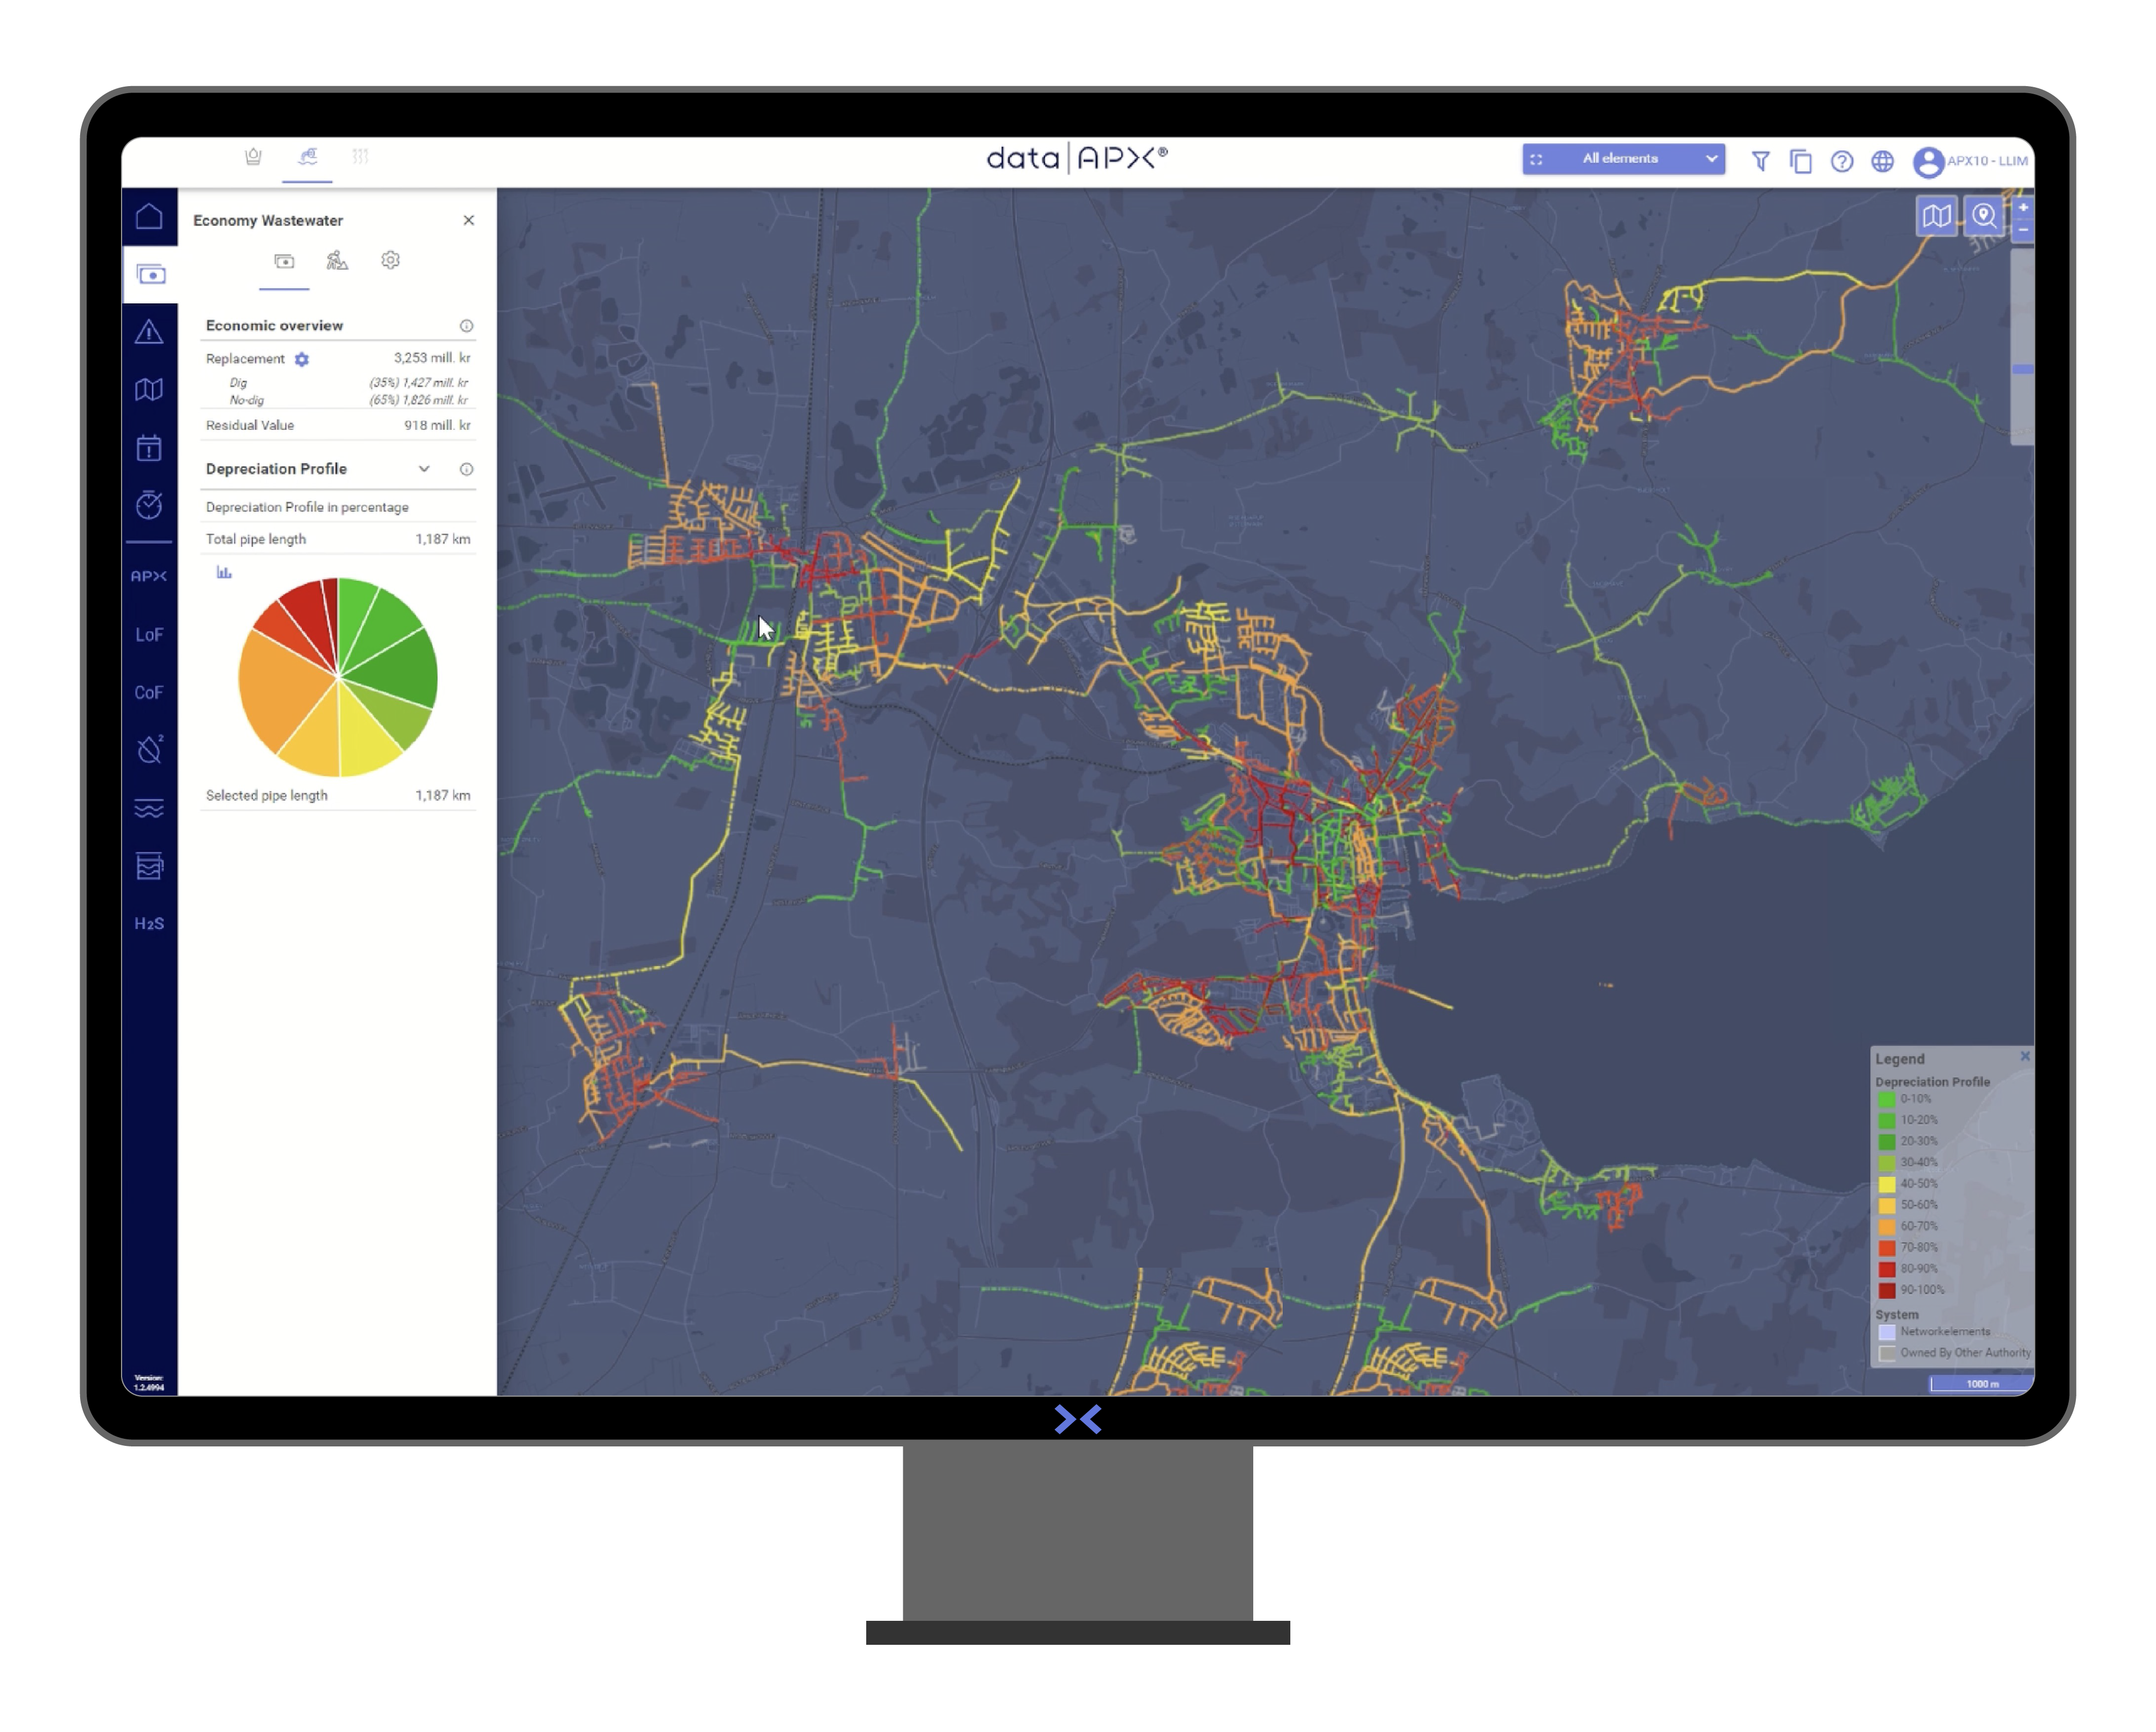Click the map location search icon
2156x1732 pixels.
pyautogui.click(x=1984, y=216)
